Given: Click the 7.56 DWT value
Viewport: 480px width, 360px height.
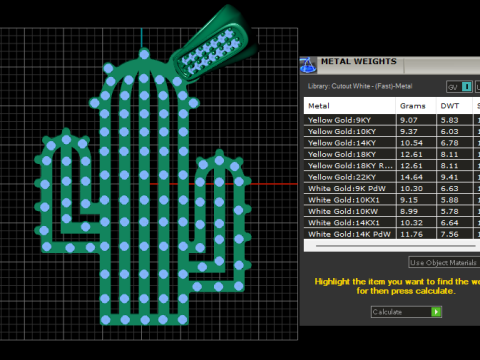Looking at the screenshot, I should coord(449,234).
